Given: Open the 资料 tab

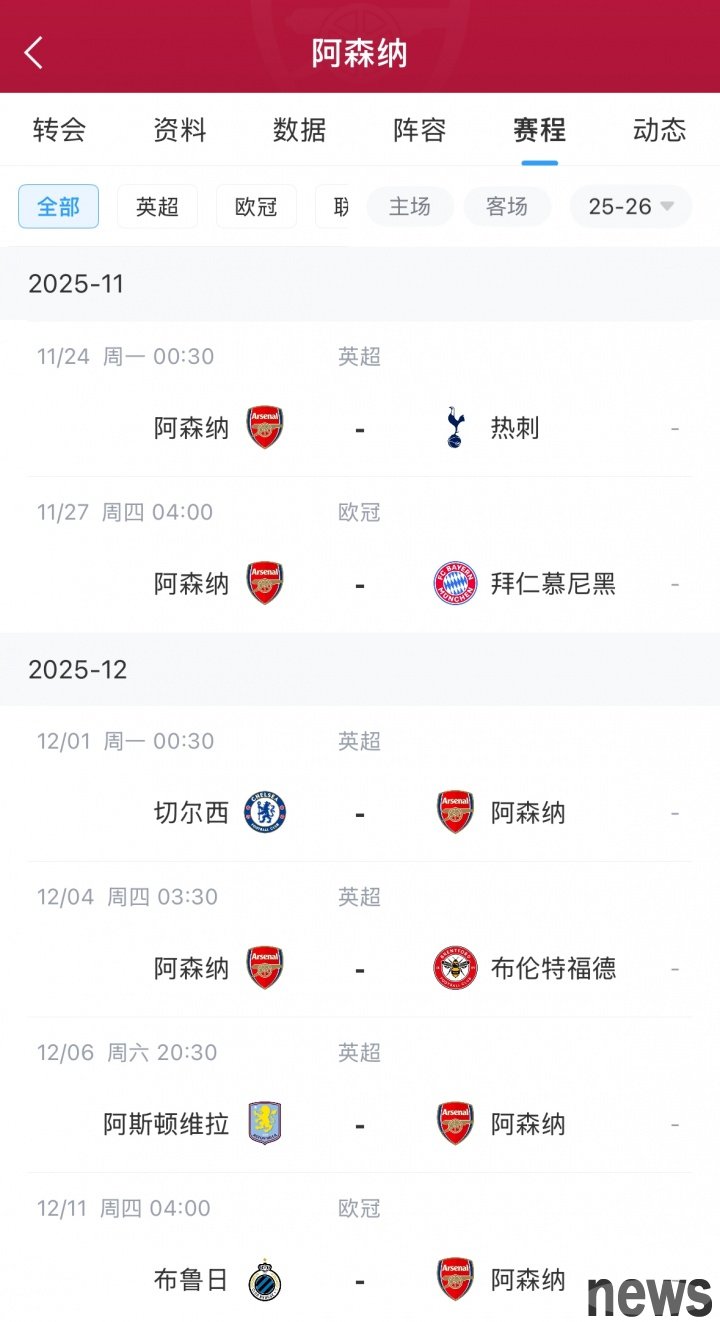Looking at the screenshot, I should (179, 130).
